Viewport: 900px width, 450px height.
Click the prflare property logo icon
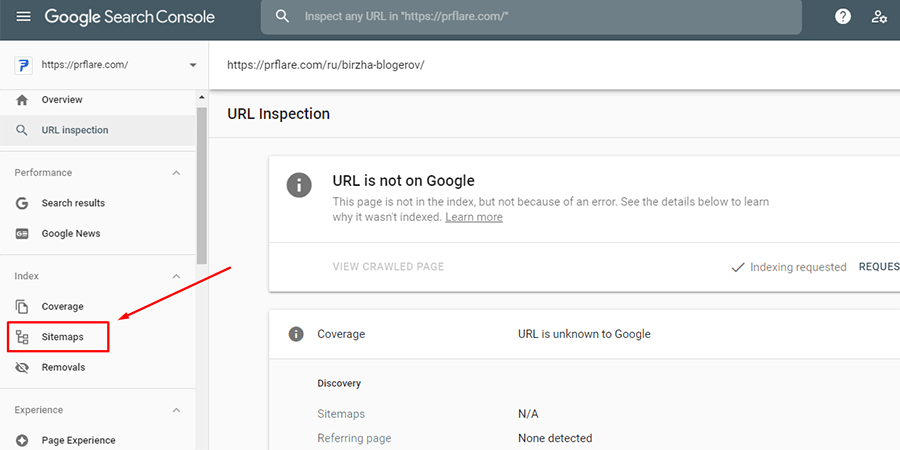click(x=22, y=65)
